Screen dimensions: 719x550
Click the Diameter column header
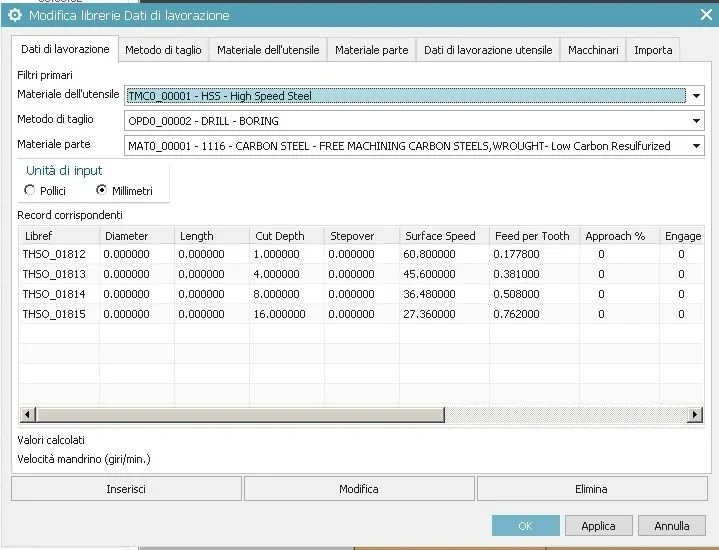(137, 236)
